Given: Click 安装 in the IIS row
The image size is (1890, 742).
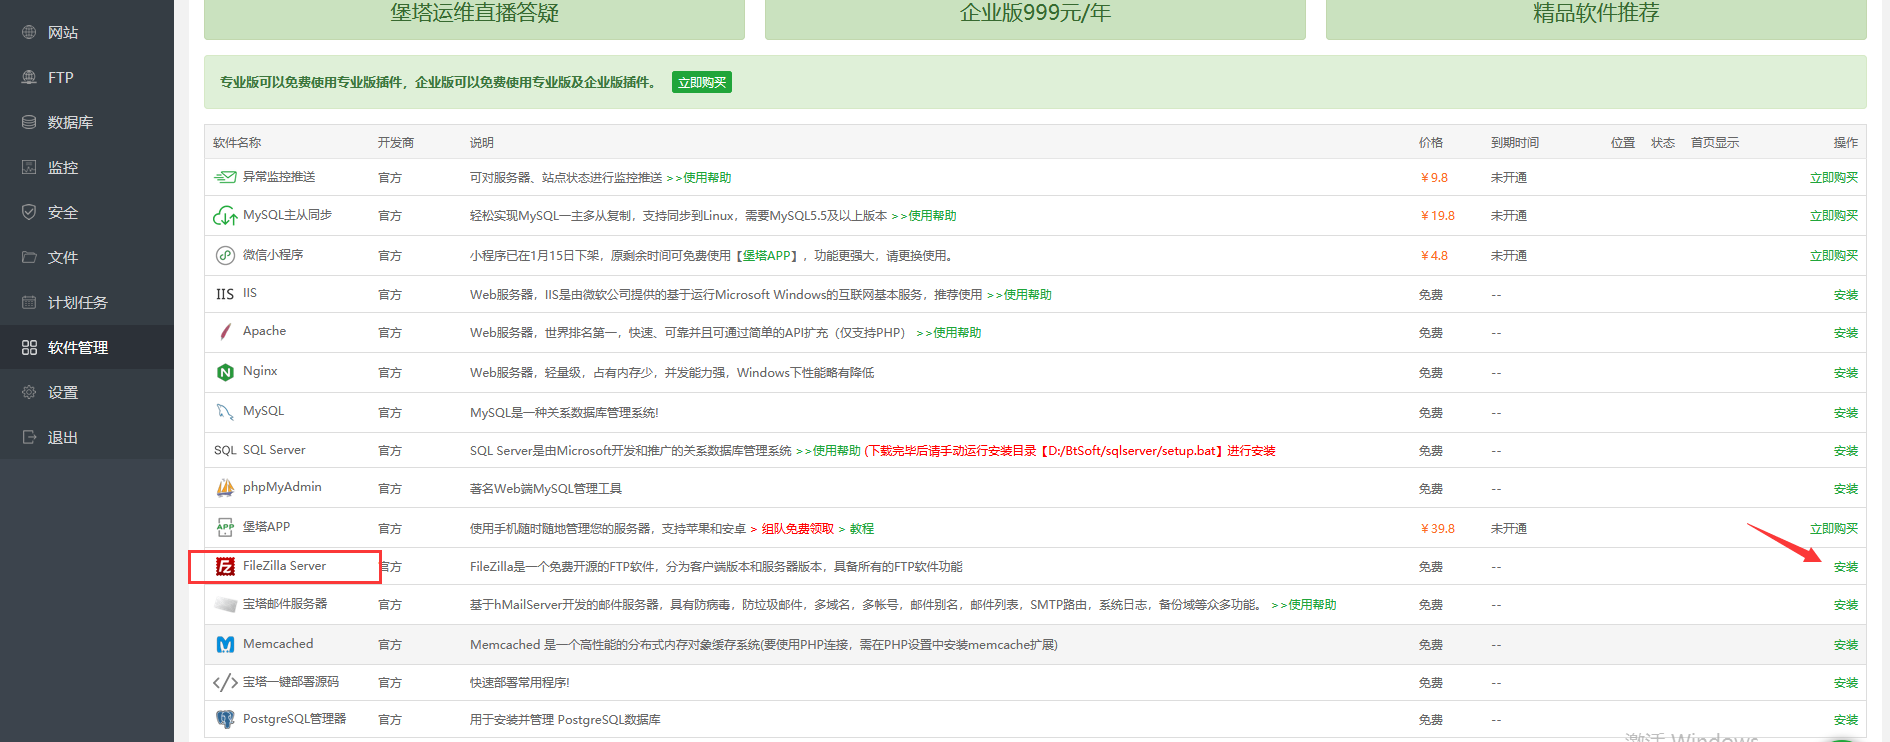Looking at the screenshot, I should coord(1845,294).
